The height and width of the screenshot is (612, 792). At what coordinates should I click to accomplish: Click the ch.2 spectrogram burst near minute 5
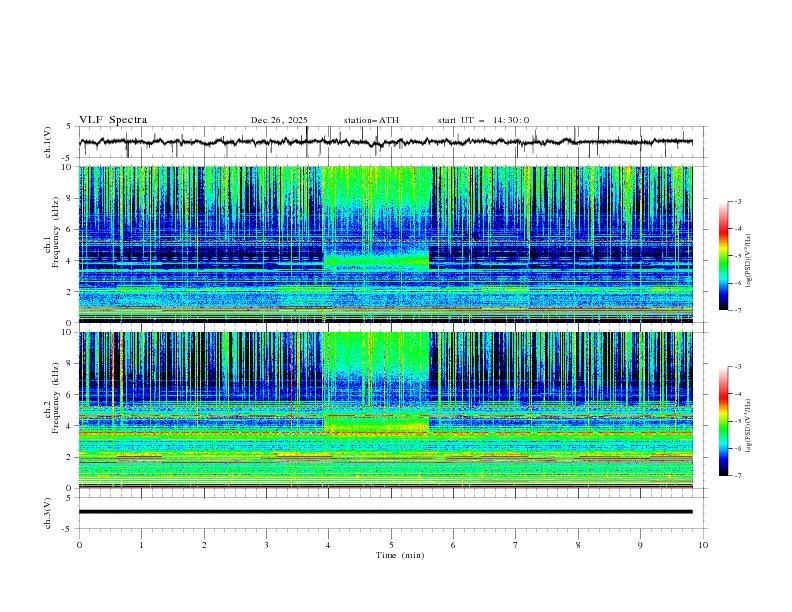click(376, 382)
